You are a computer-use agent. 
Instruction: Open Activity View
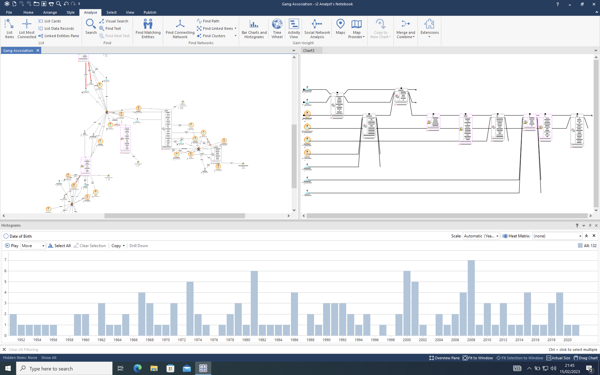click(x=294, y=28)
